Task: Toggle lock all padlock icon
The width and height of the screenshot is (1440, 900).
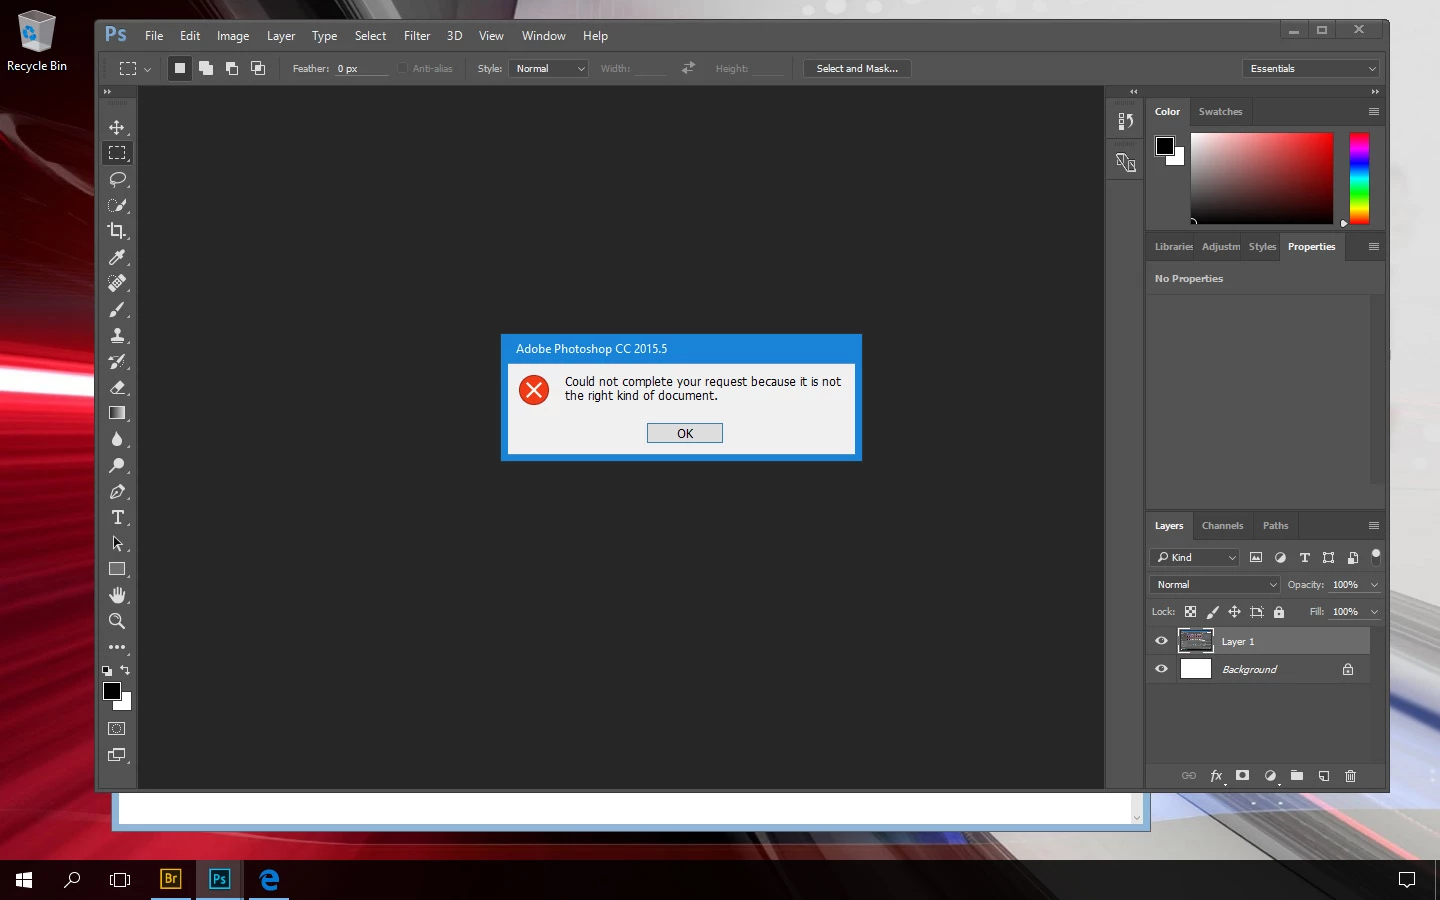Action: point(1279,612)
